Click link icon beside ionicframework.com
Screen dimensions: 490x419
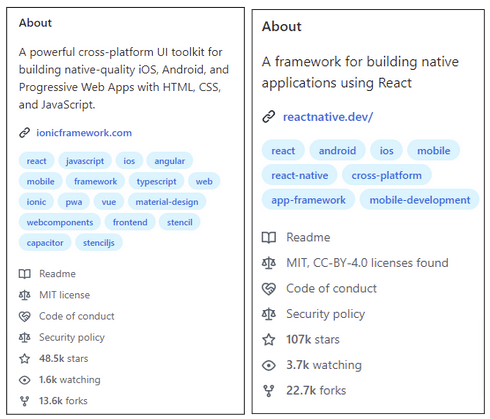coord(25,133)
